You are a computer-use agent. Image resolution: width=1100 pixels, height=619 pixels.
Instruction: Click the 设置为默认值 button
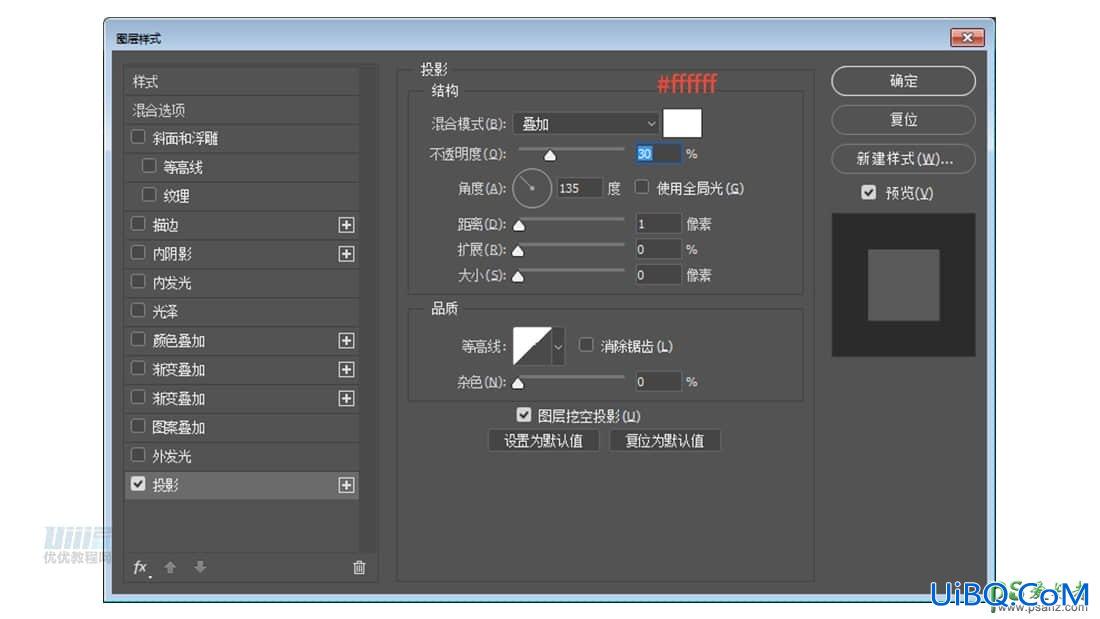[x=544, y=441]
